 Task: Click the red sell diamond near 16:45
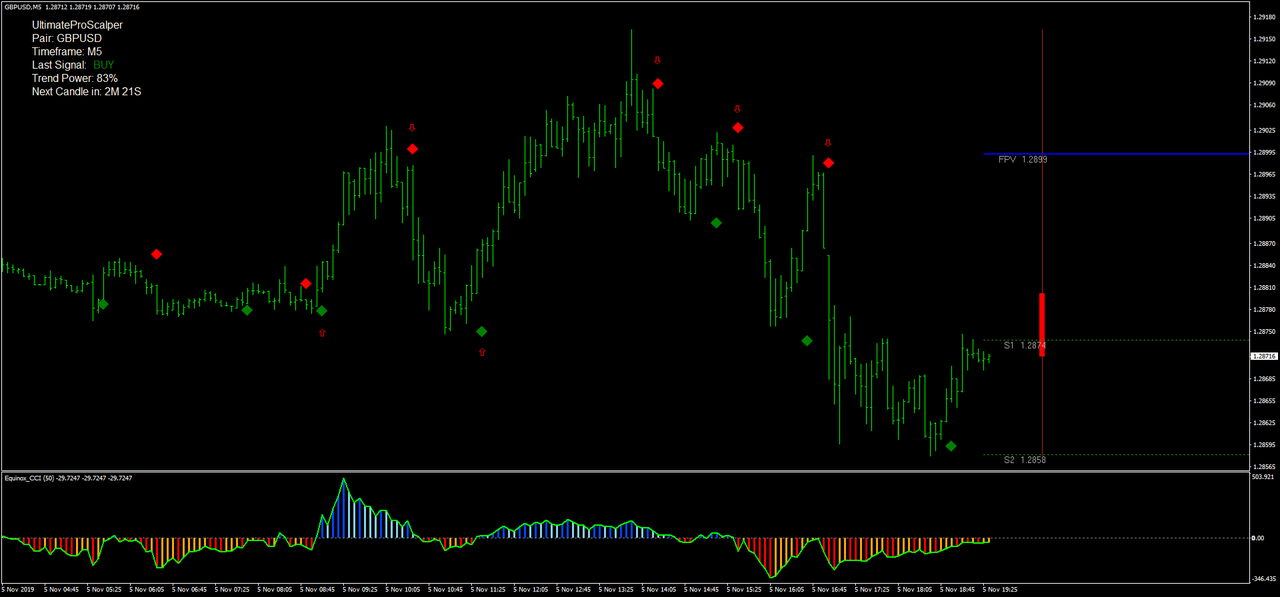tap(827, 162)
